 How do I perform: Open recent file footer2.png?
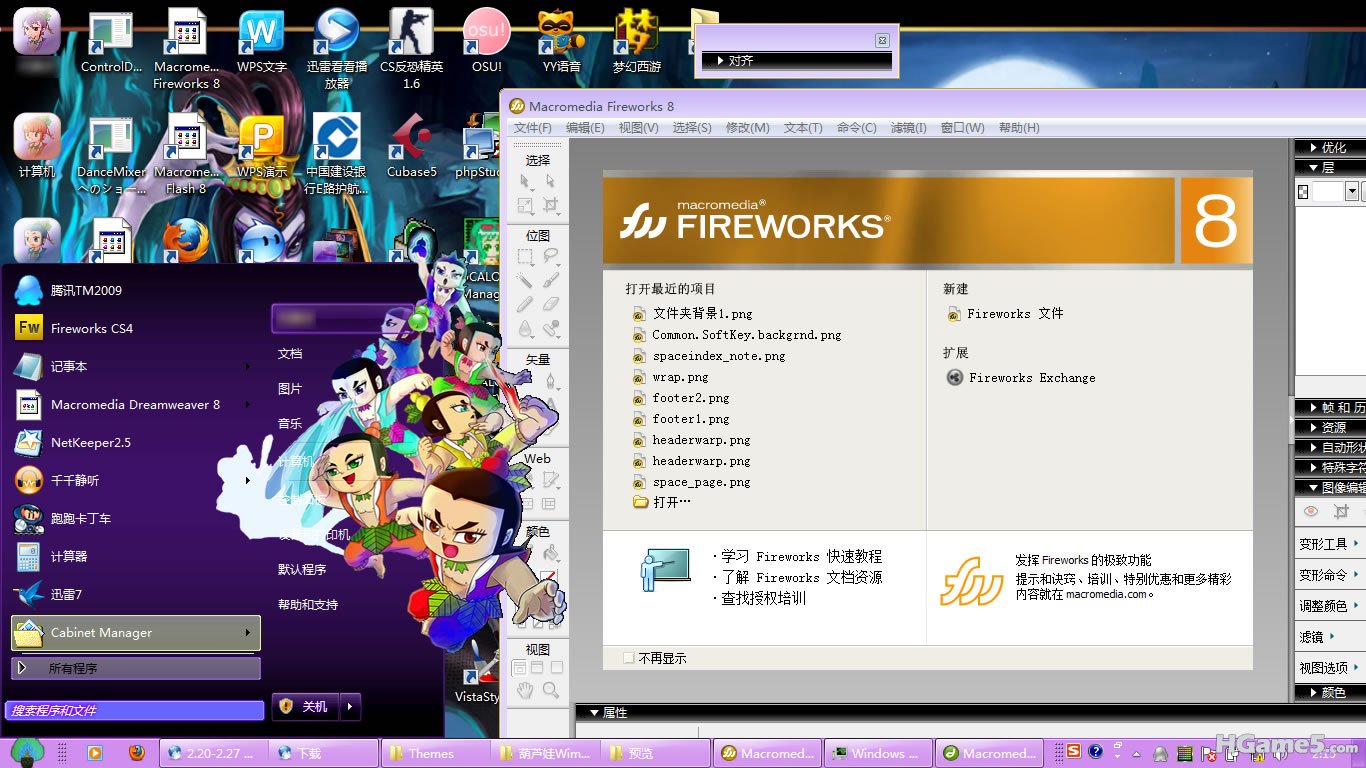pos(682,398)
